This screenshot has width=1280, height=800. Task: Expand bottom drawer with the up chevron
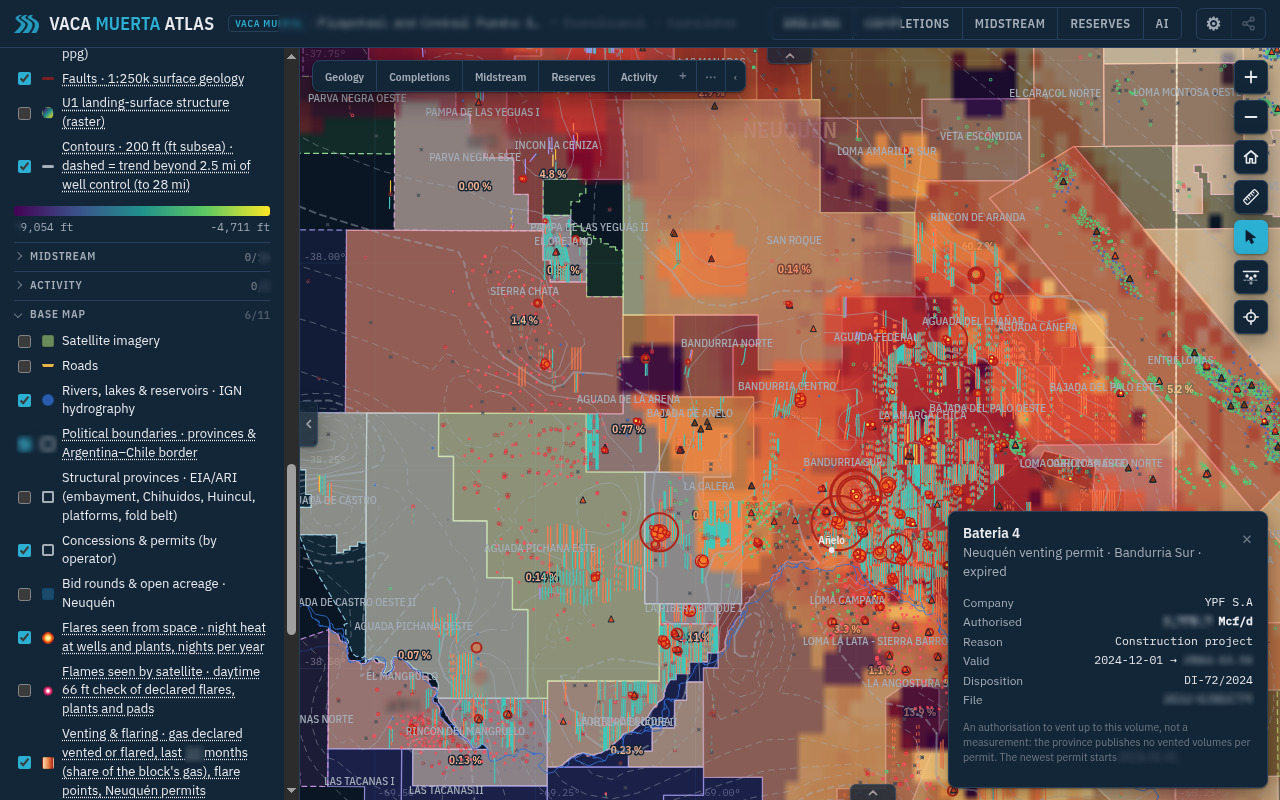(873, 792)
